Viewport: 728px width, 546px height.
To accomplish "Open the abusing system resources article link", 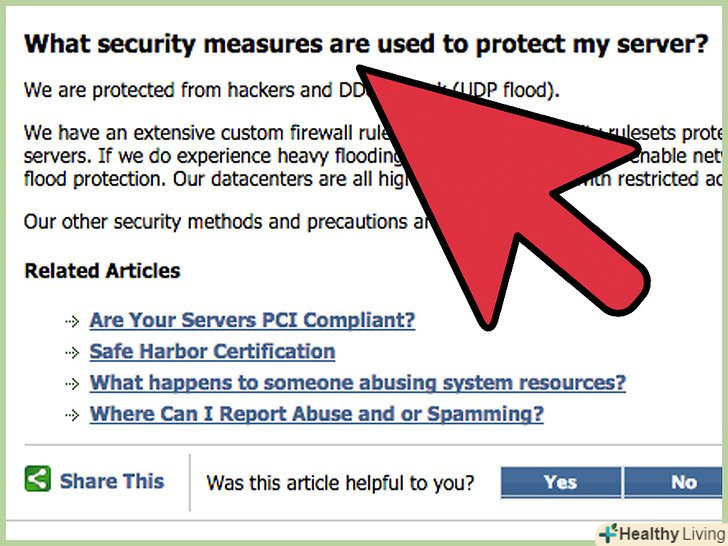I will point(357,383).
